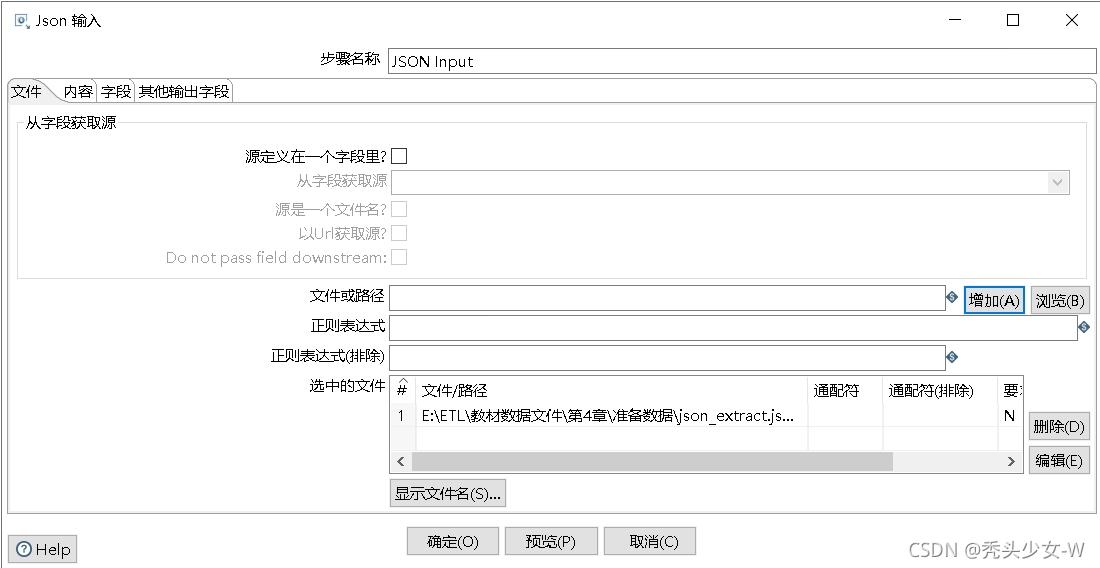
Task: Click 通配符 column header
Action: 845,391
